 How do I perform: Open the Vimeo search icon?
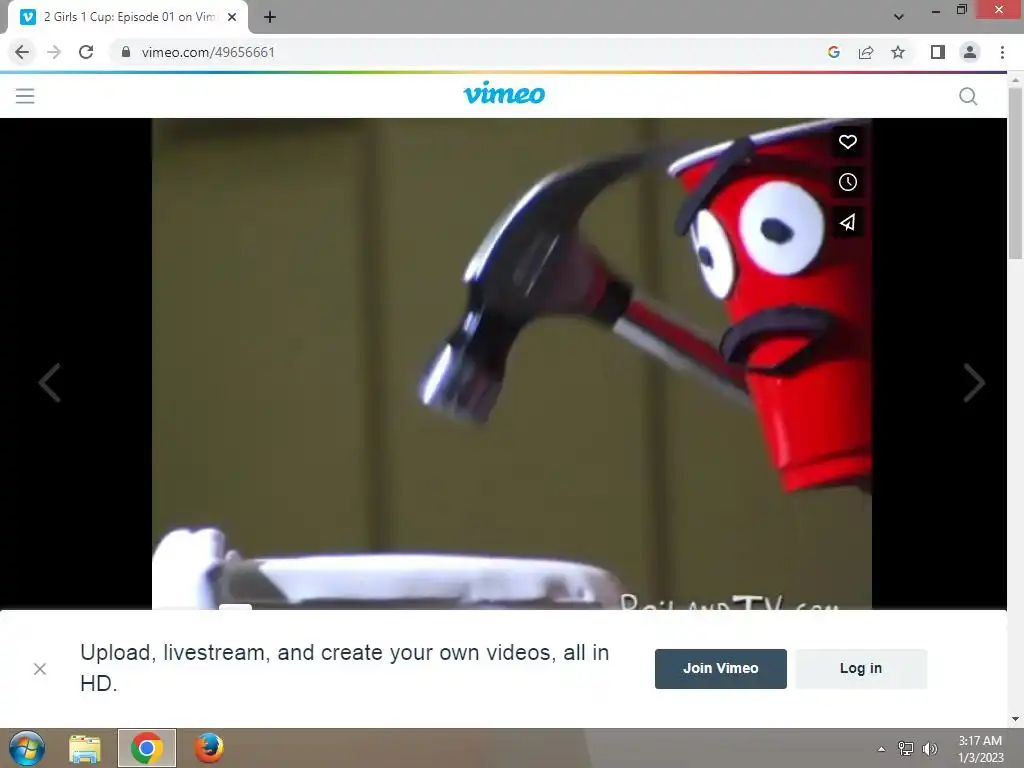click(968, 96)
